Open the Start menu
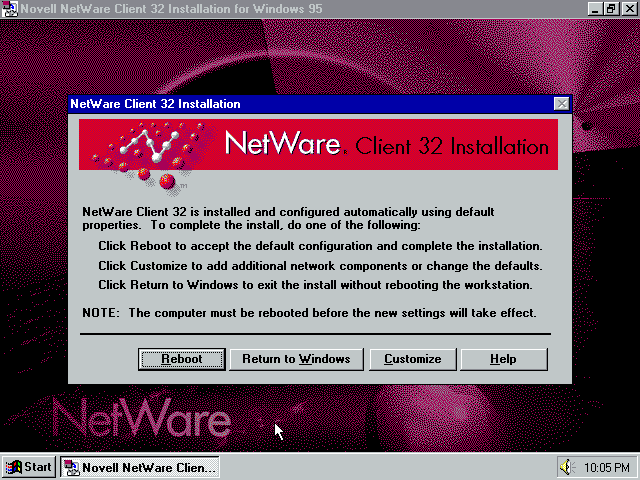The width and height of the screenshot is (640, 480). click(29, 467)
